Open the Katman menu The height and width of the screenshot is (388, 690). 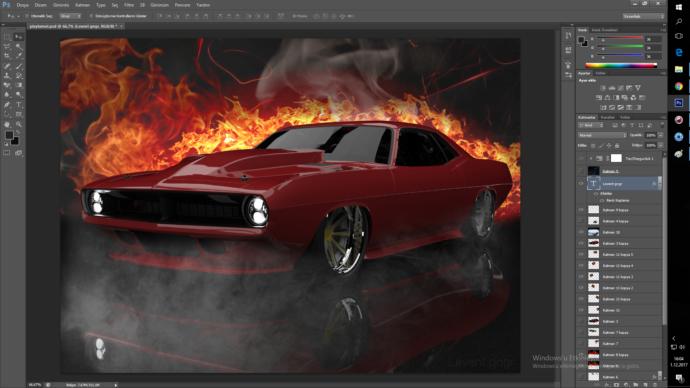coord(82,5)
